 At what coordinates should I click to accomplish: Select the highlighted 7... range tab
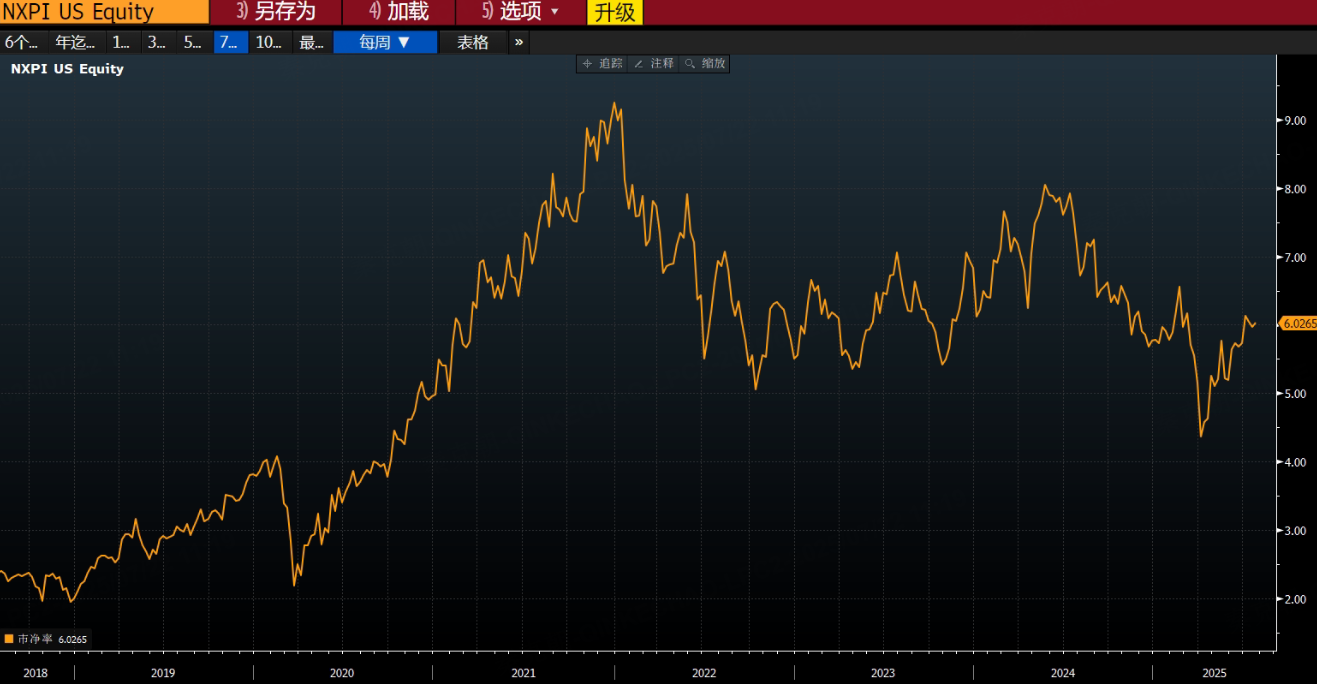[x=230, y=42]
